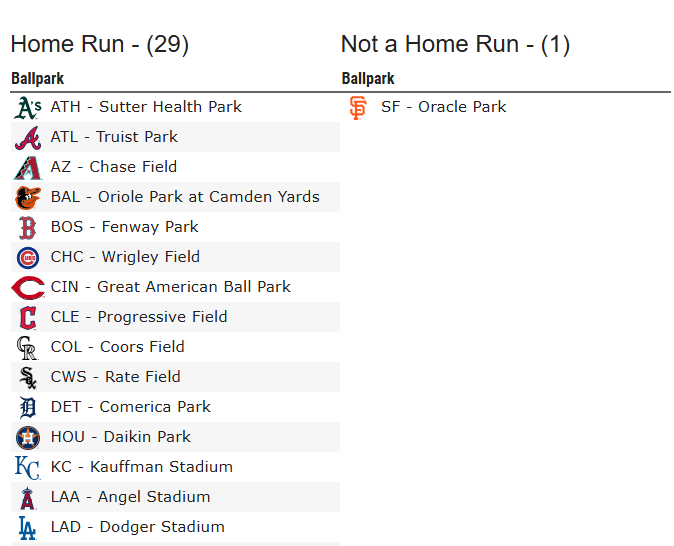Select the Arizona Diamondbacks logo
Screen dimensions: 674x546
(x=28, y=168)
